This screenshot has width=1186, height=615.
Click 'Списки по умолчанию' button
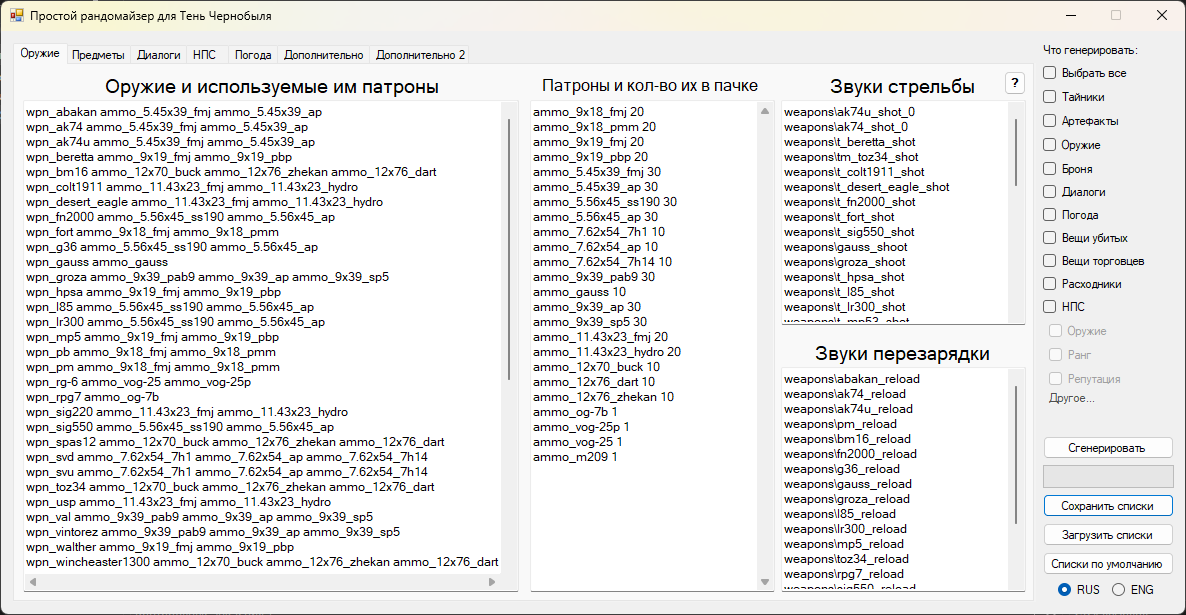(1107, 564)
